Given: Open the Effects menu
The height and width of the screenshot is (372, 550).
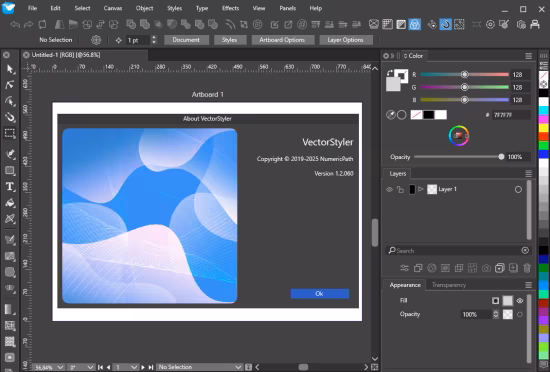Looking at the screenshot, I should click(x=230, y=8).
